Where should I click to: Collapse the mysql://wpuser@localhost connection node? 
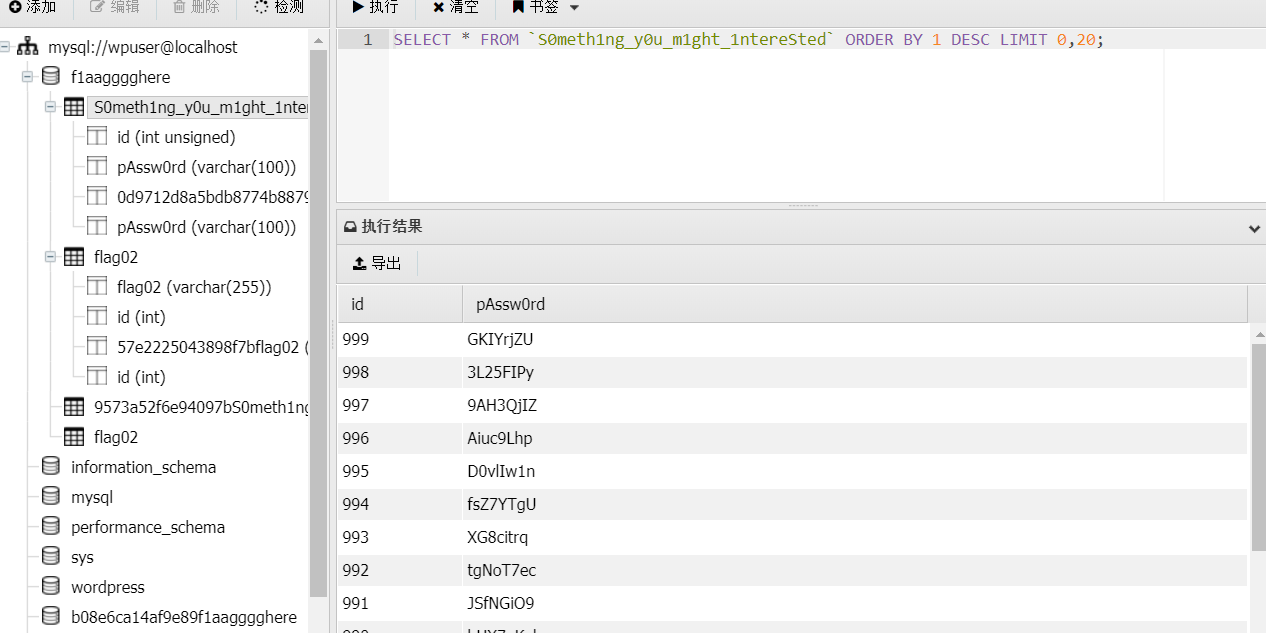tap(6, 47)
